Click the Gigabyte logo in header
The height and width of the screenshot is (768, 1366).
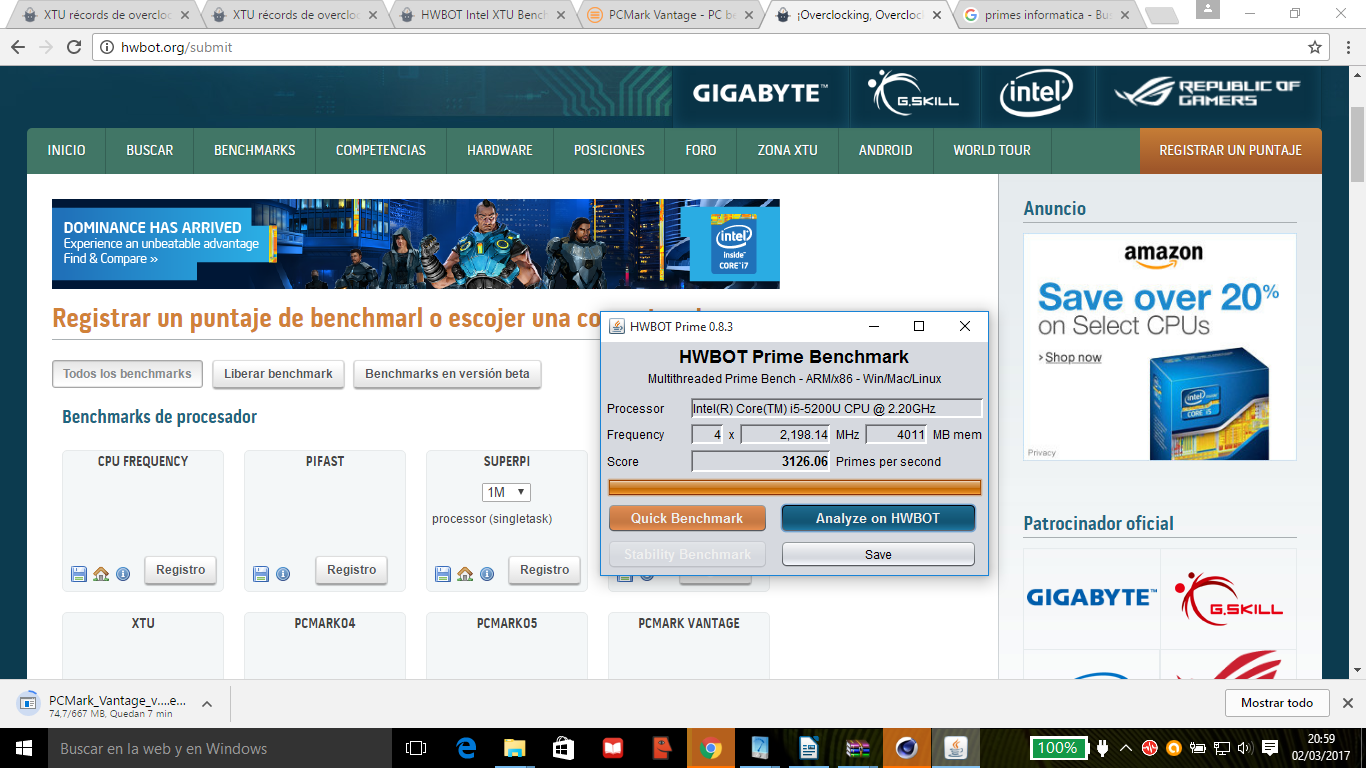[760, 93]
